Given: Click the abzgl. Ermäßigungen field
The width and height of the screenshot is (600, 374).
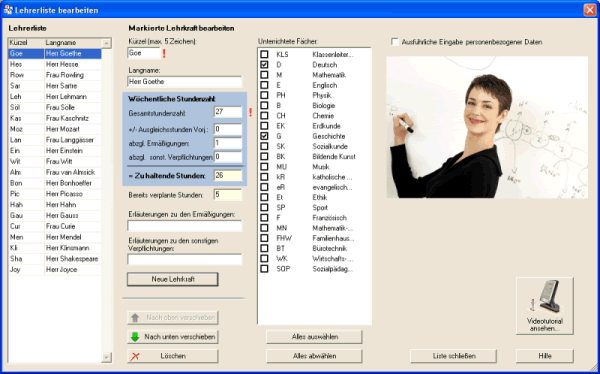Looking at the screenshot, I should click(228, 143).
